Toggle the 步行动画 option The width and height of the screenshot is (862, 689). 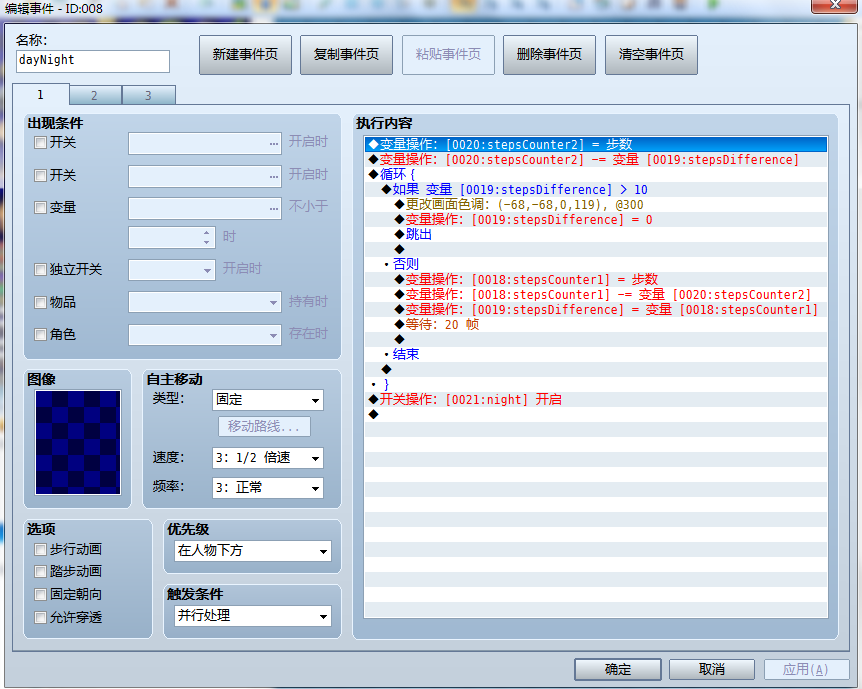40,549
